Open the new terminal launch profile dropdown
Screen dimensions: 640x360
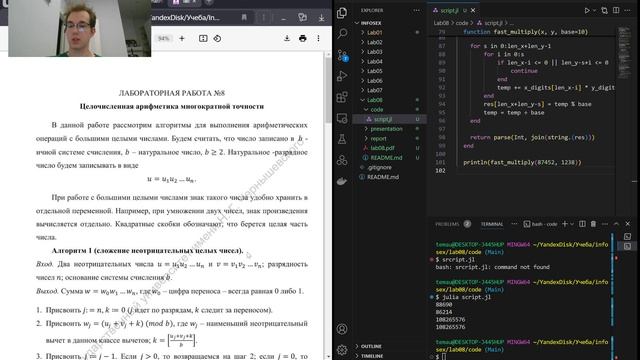(572, 224)
